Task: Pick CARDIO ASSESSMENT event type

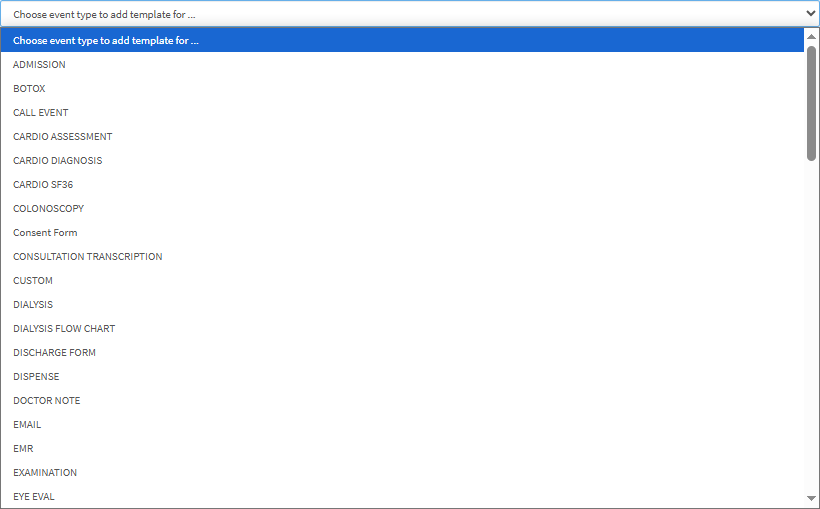Action: (402, 137)
